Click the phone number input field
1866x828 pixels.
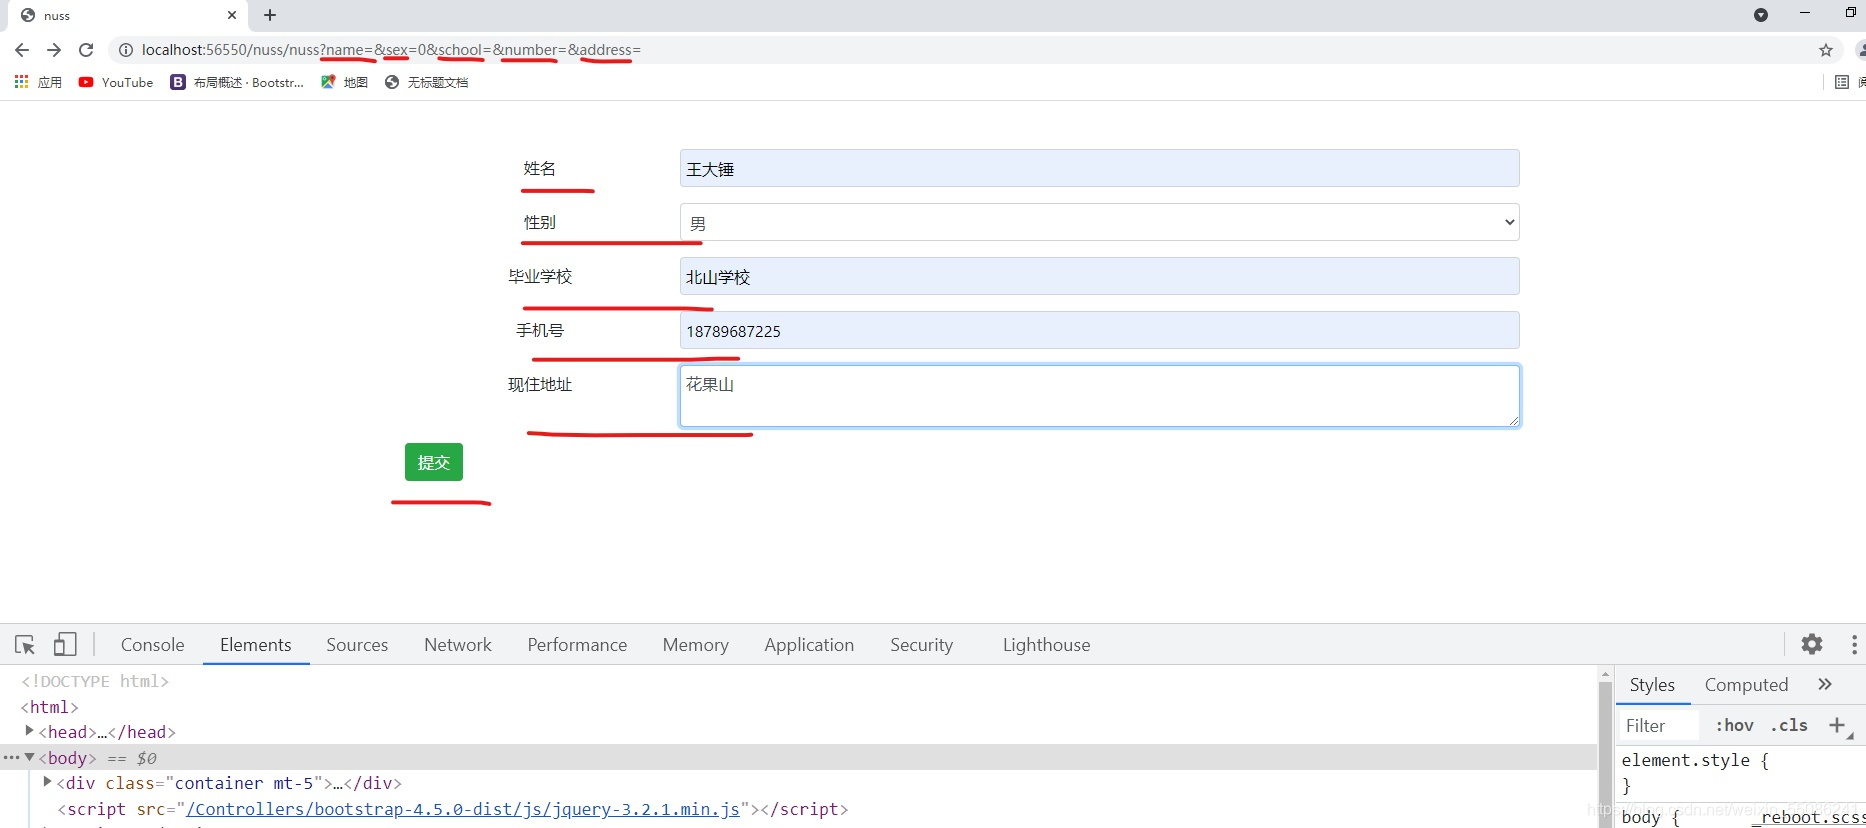1099,330
